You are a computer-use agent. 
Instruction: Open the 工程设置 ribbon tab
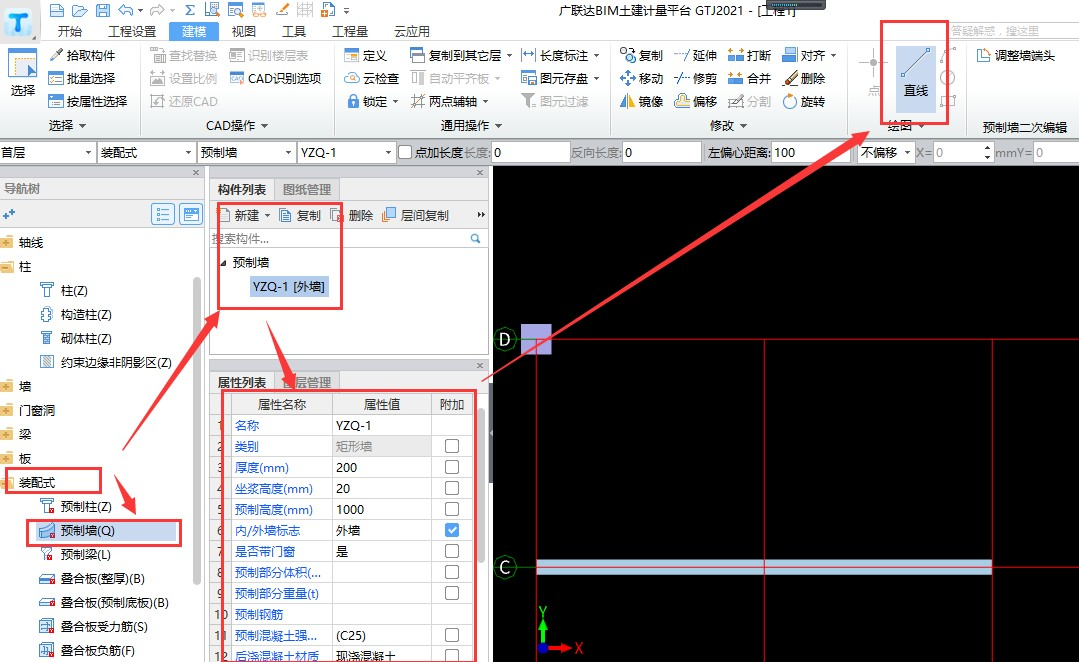tap(132, 31)
